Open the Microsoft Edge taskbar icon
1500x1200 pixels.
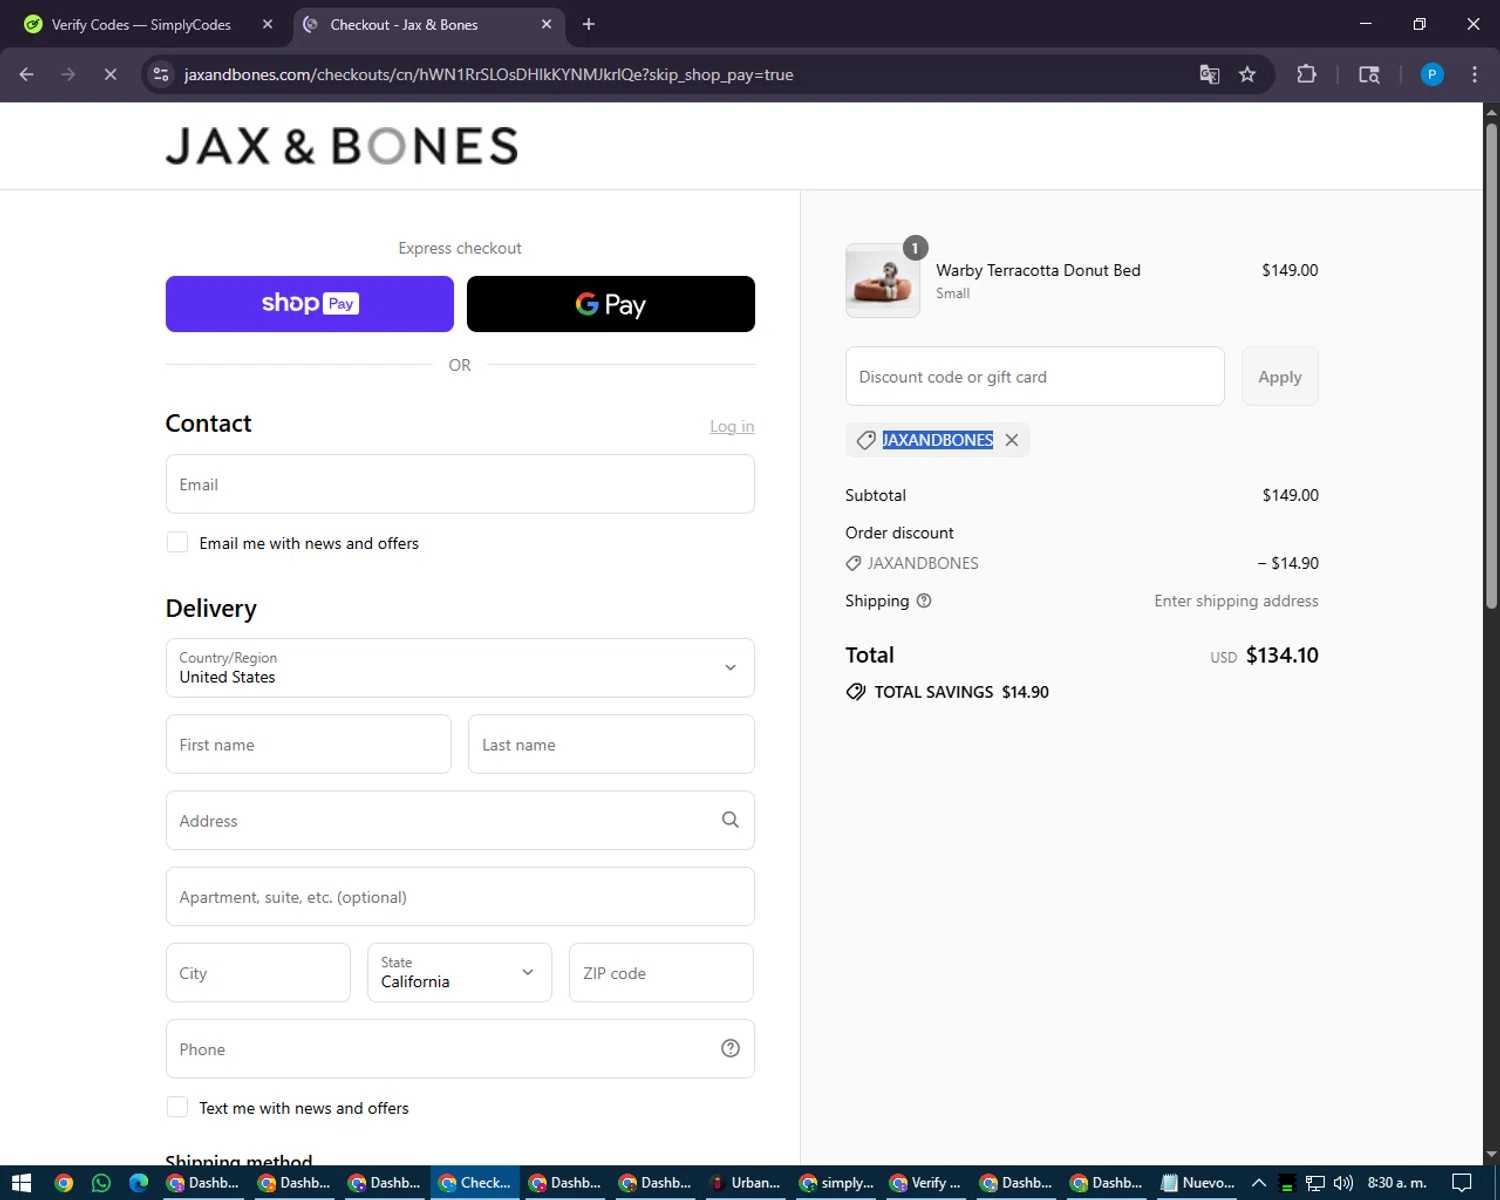point(138,1183)
